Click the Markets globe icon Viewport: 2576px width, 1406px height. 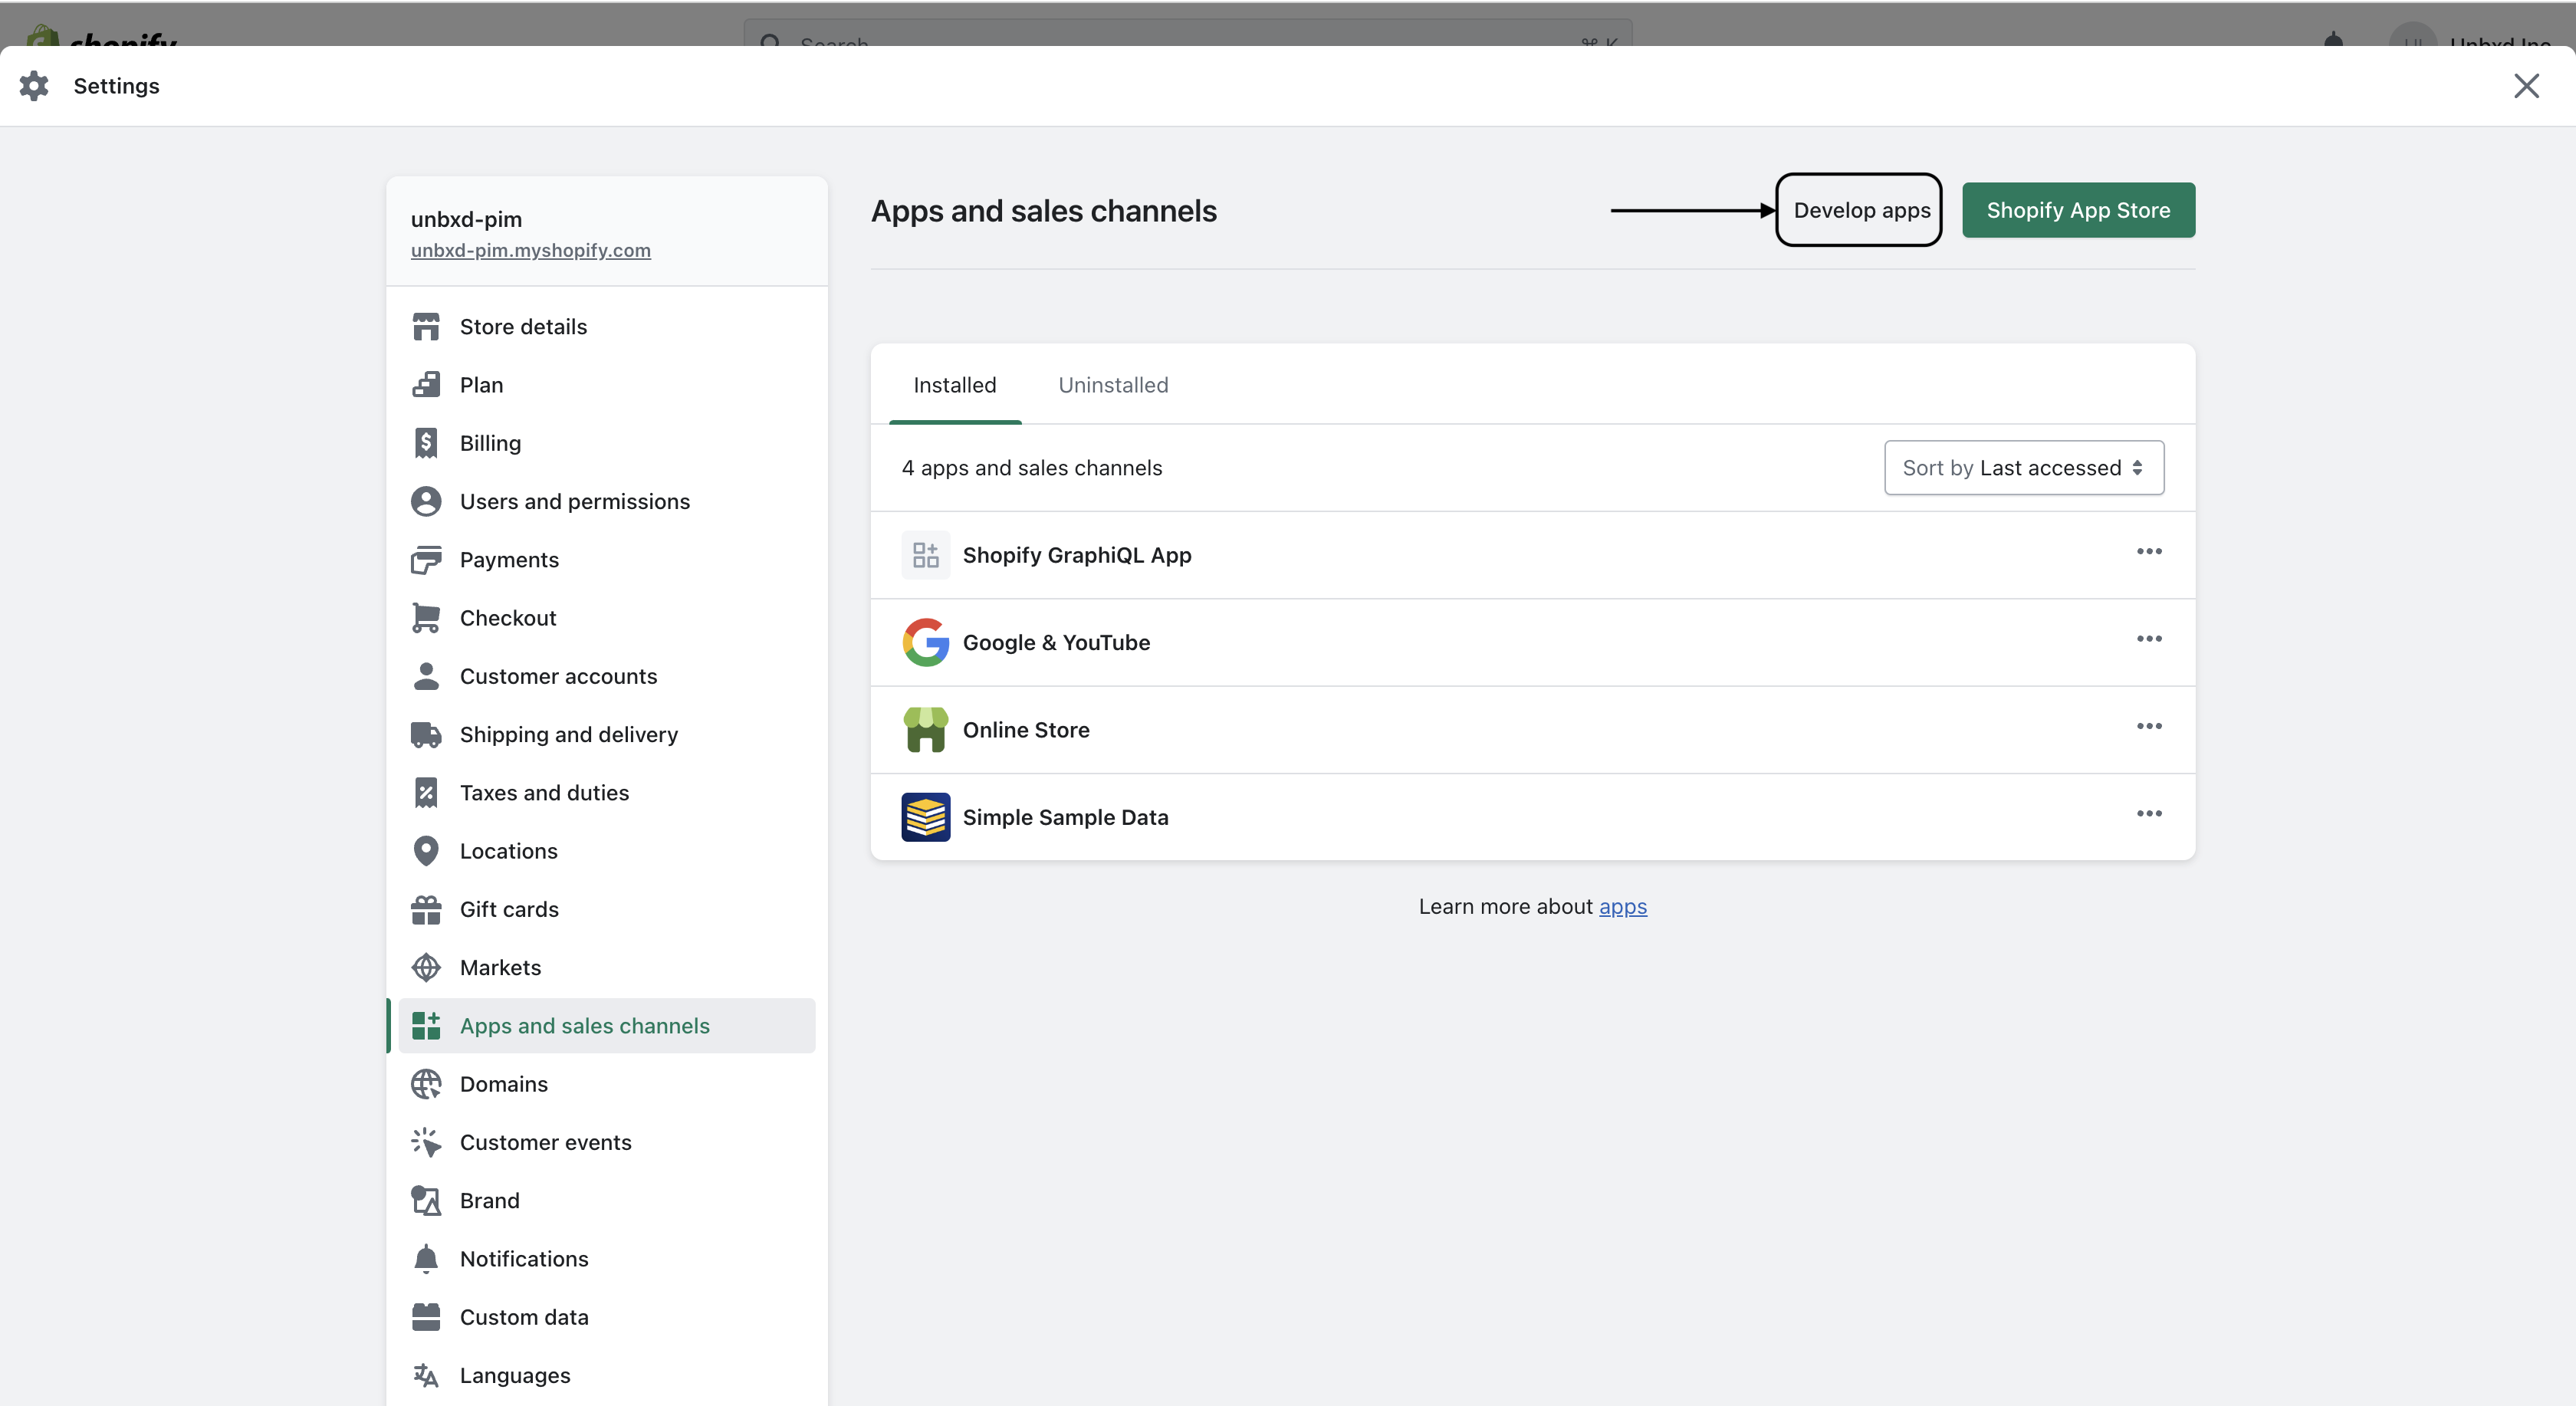click(x=426, y=968)
